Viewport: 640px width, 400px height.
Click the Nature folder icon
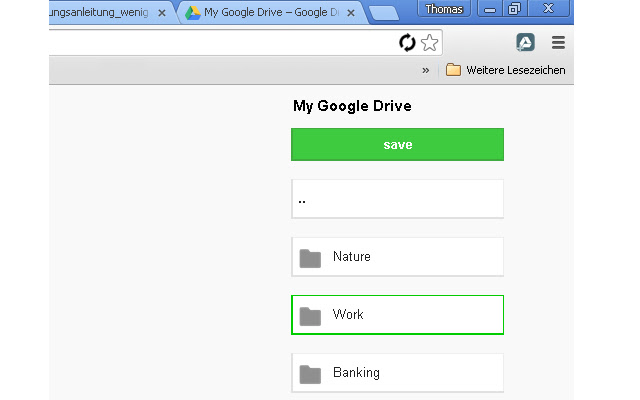pos(310,258)
